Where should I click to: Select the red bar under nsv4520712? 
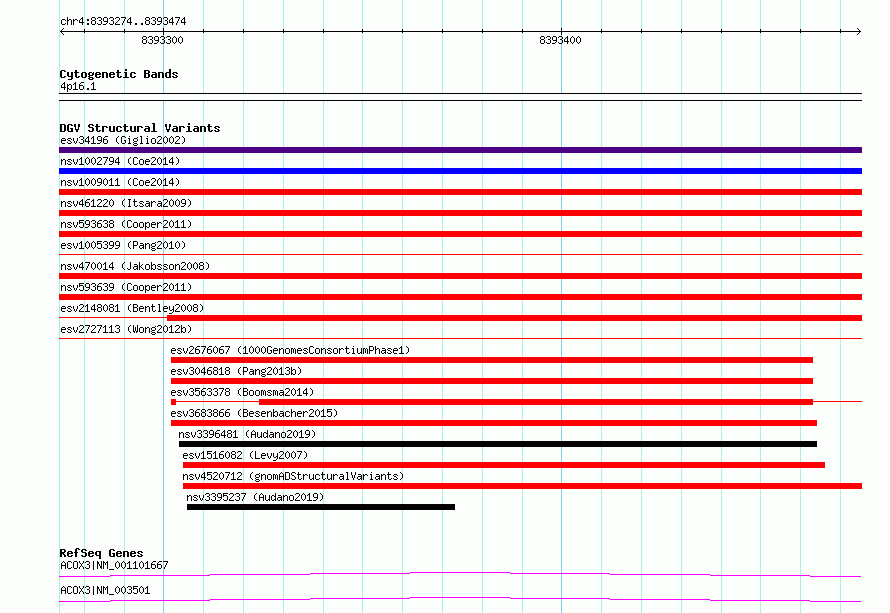(522, 486)
